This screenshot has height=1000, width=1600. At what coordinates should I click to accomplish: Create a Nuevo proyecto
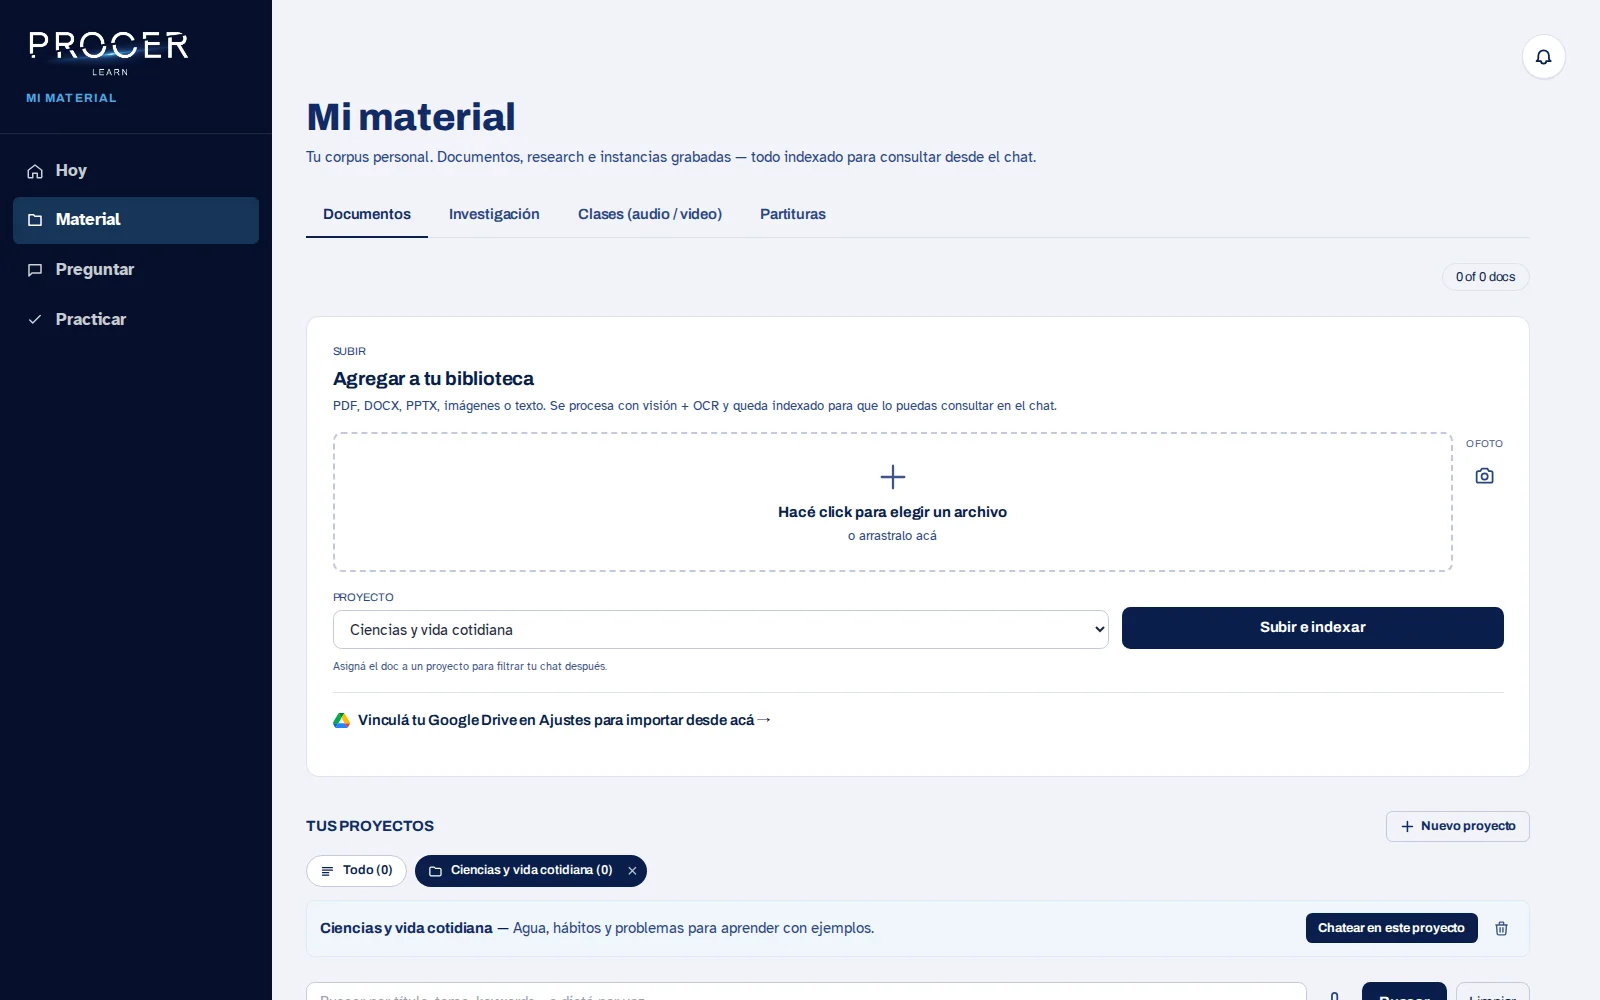[1458, 827]
